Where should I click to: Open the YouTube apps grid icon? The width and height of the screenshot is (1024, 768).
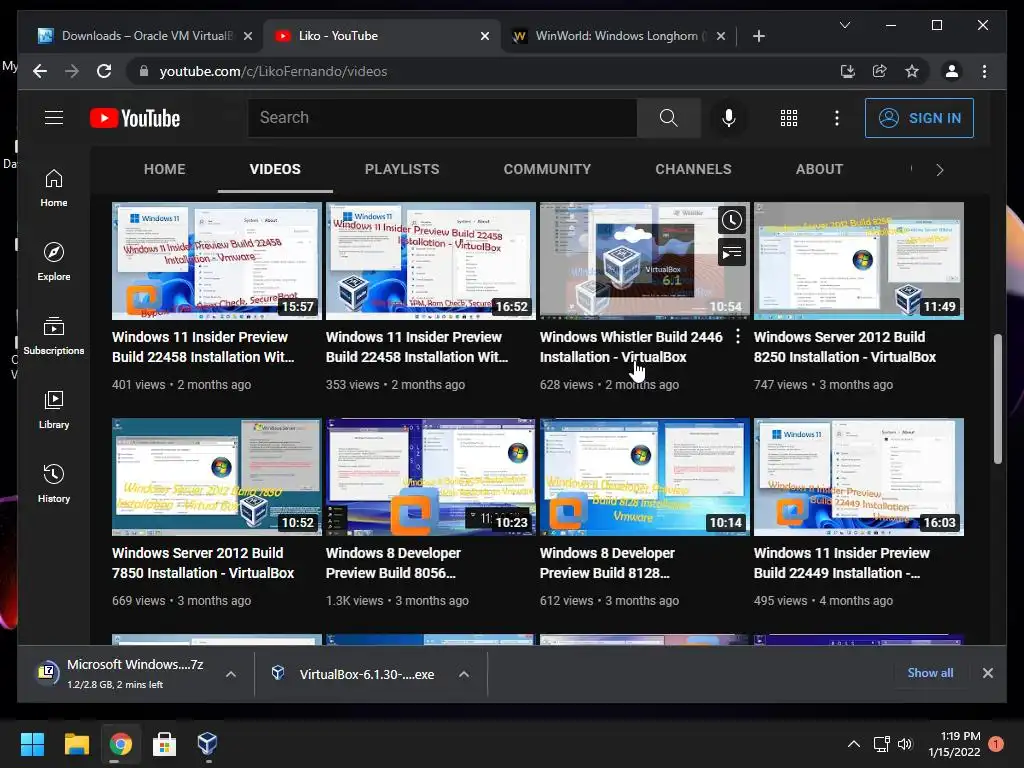click(789, 118)
